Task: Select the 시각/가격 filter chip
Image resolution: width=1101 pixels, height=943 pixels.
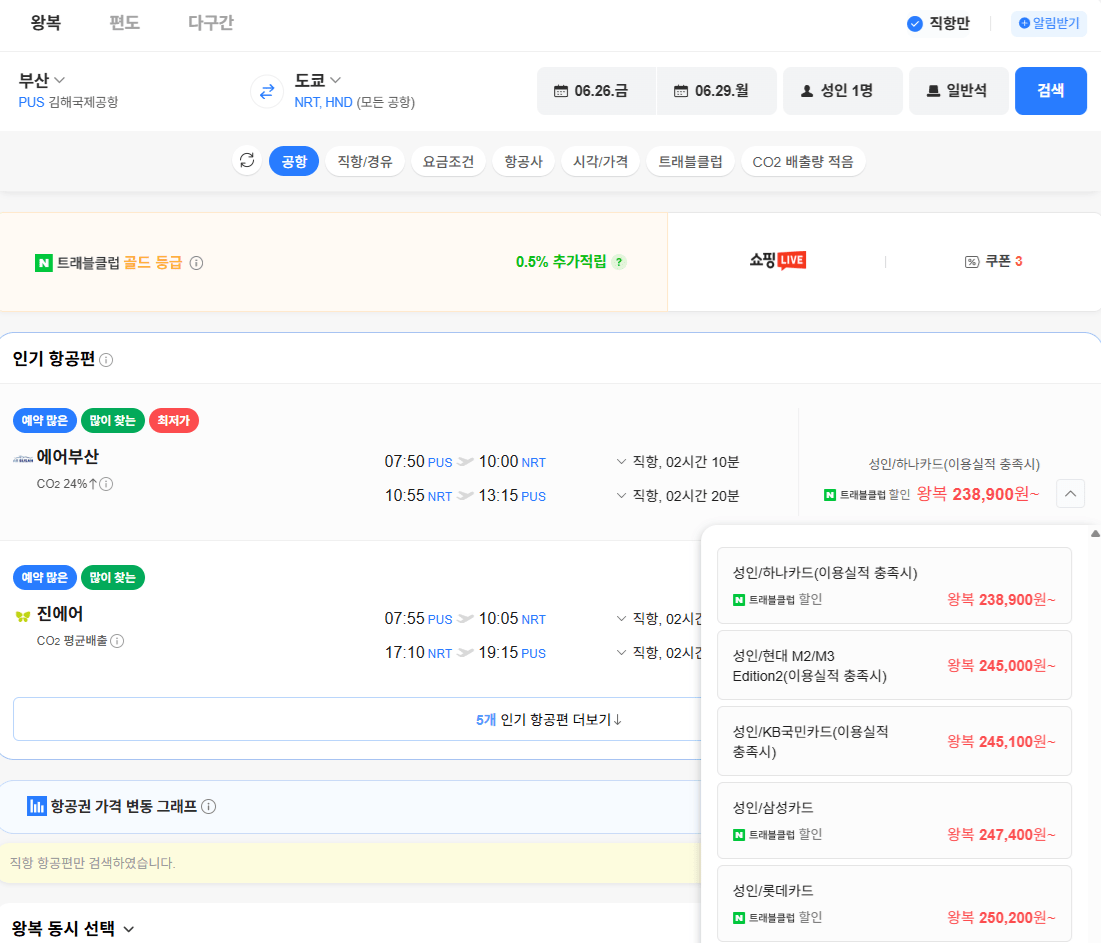Action: (600, 161)
